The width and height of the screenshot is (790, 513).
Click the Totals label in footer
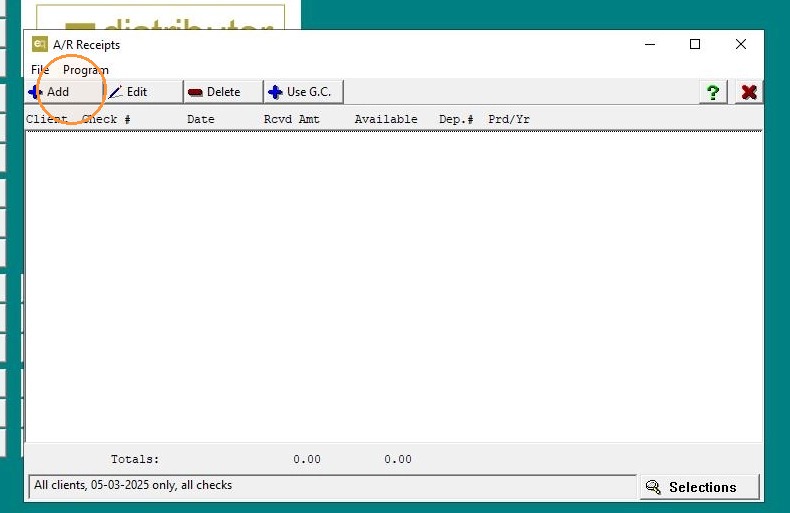135,459
